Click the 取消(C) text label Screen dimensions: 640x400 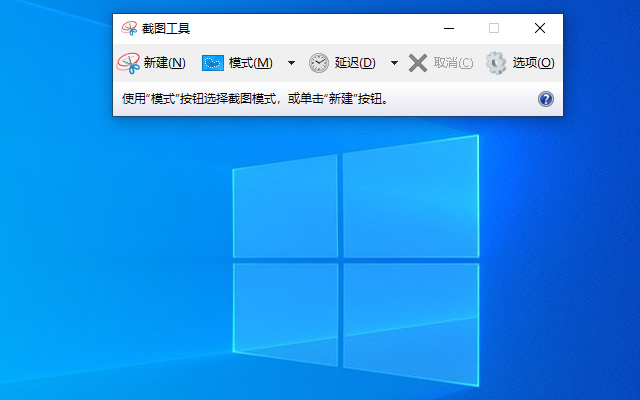[x=453, y=63]
